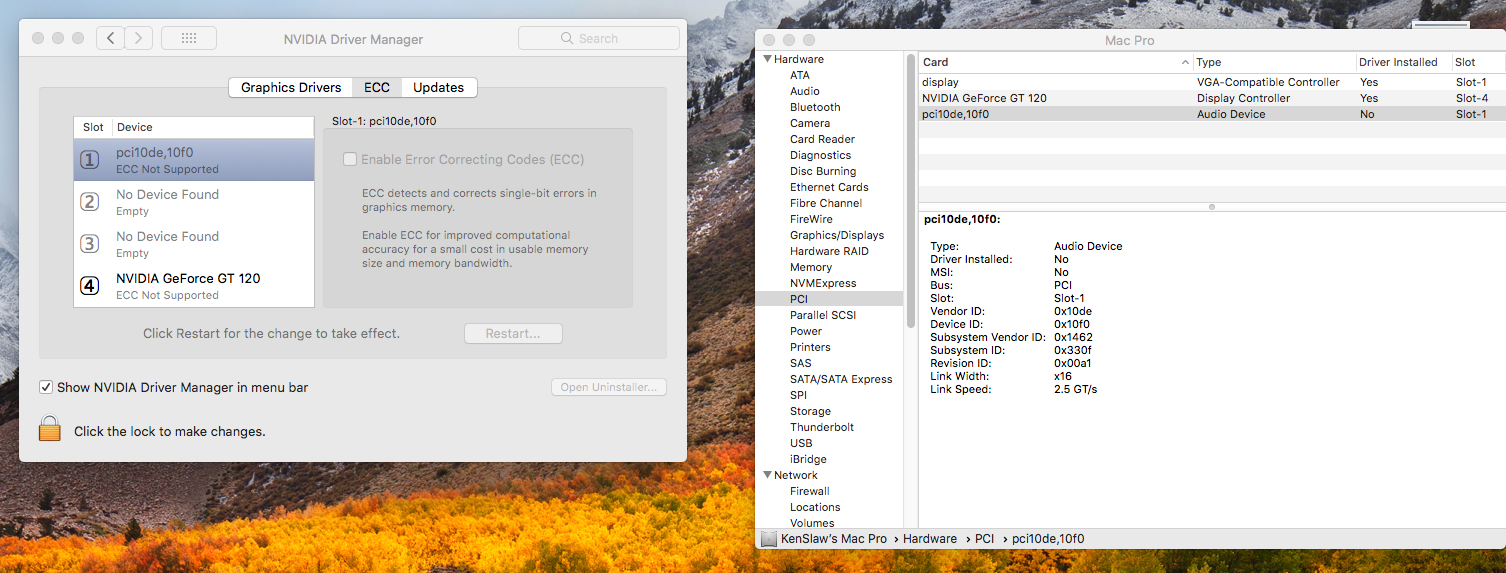Select SPI in the Hardware list

pyautogui.click(x=798, y=395)
